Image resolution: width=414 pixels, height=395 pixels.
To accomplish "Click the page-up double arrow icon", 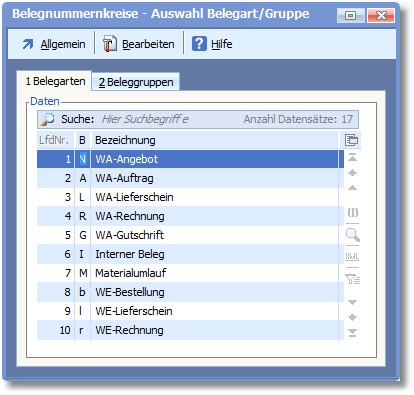I will (352, 173).
